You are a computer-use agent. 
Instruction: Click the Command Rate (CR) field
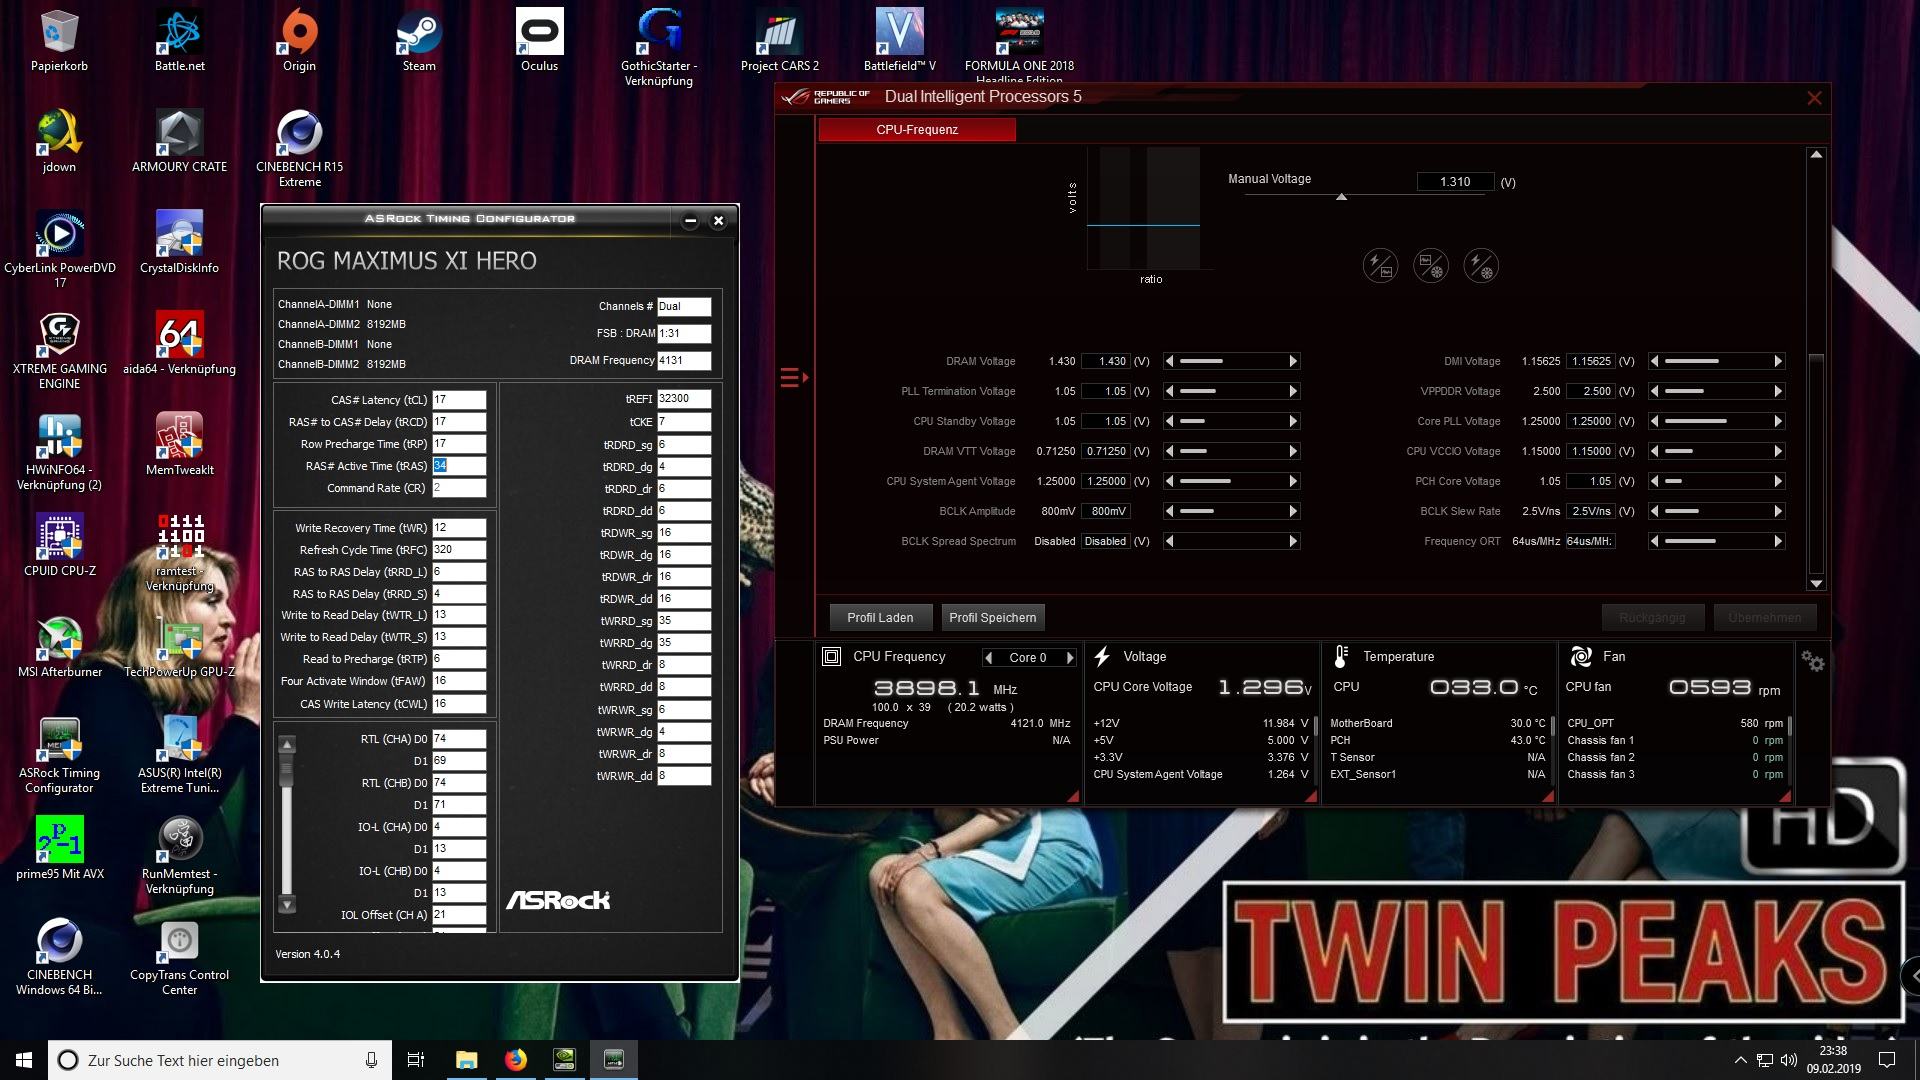coord(459,488)
